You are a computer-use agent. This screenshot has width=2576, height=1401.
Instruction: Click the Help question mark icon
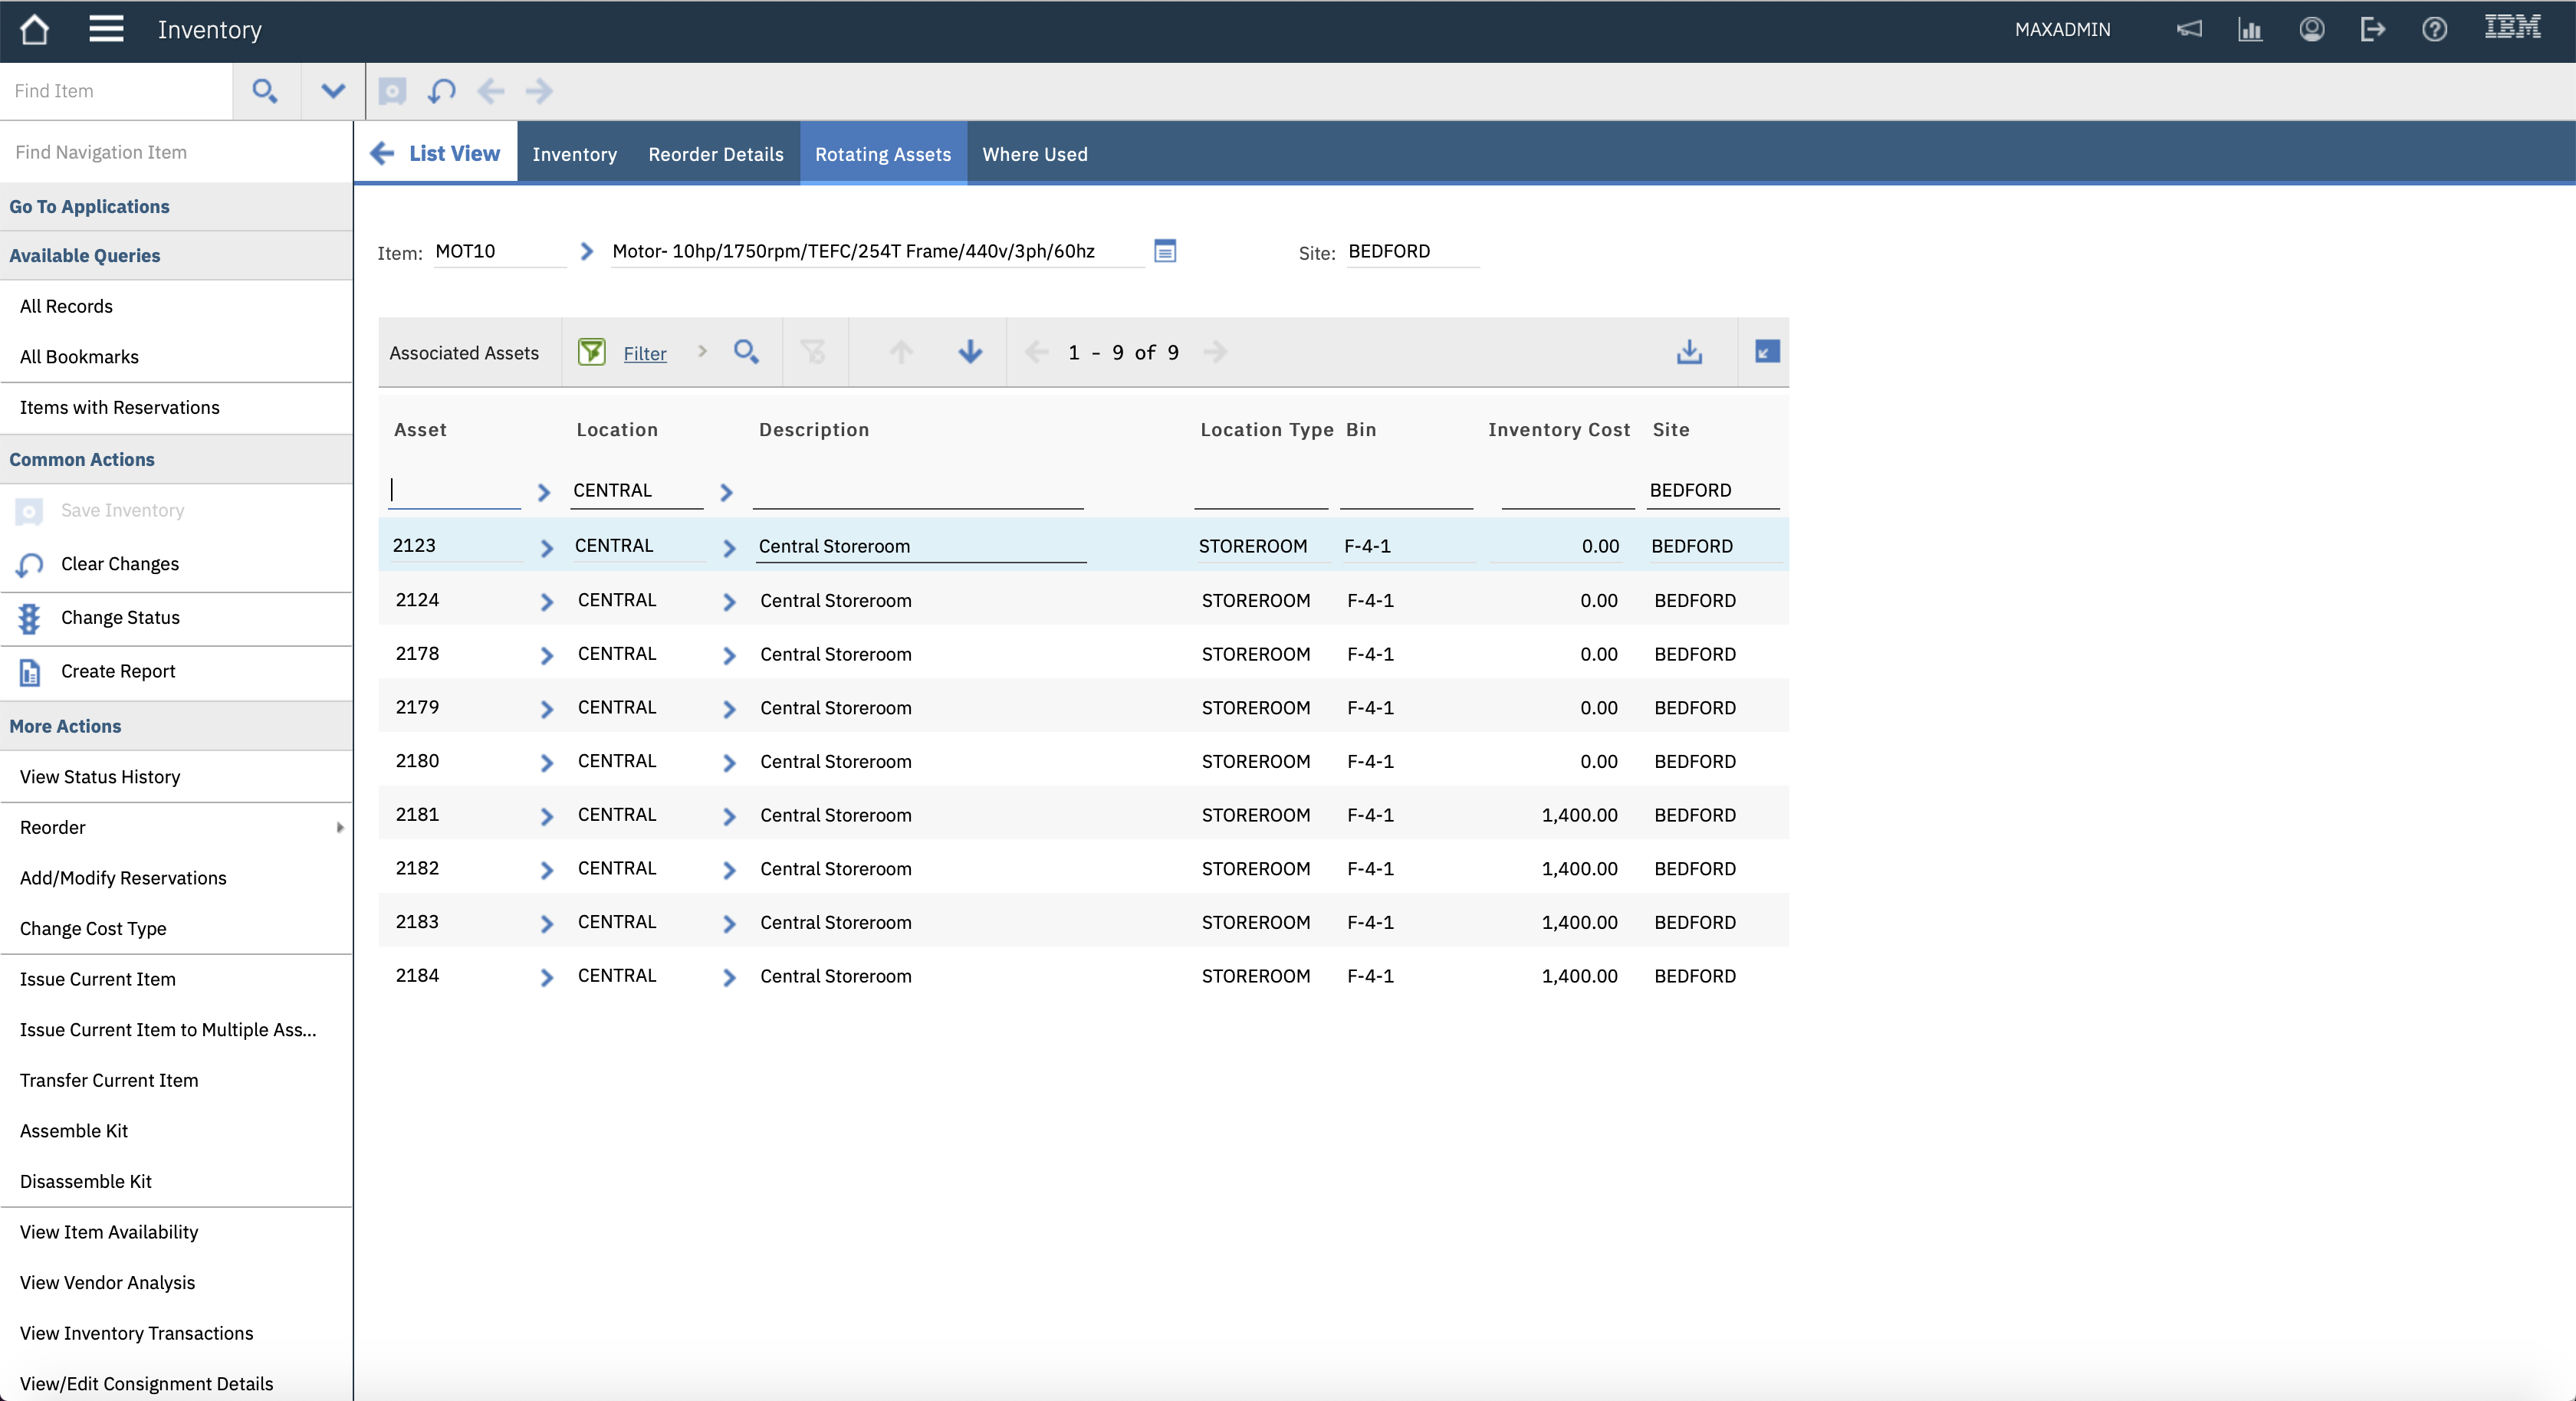[x=2434, y=29]
